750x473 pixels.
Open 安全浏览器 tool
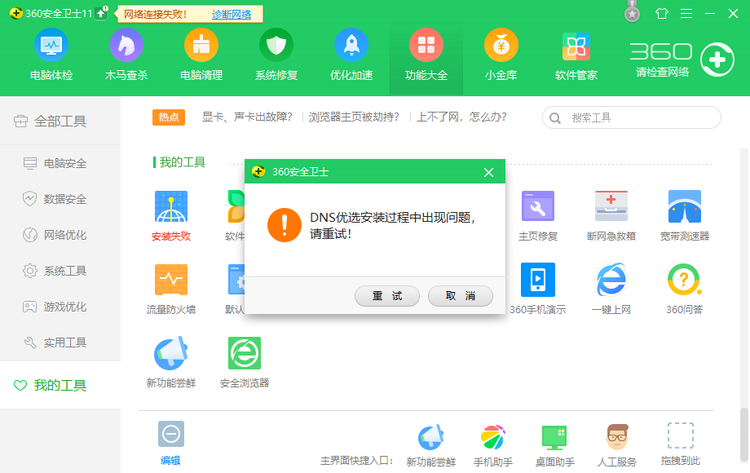pos(244,362)
